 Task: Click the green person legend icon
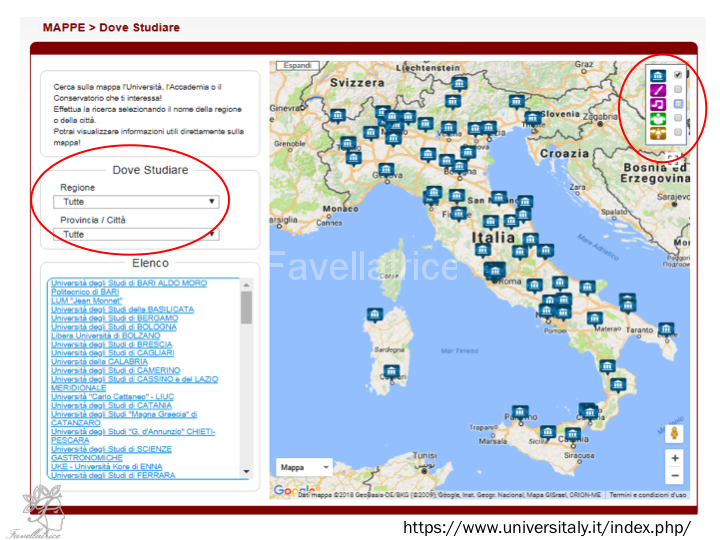(x=657, y=118)
